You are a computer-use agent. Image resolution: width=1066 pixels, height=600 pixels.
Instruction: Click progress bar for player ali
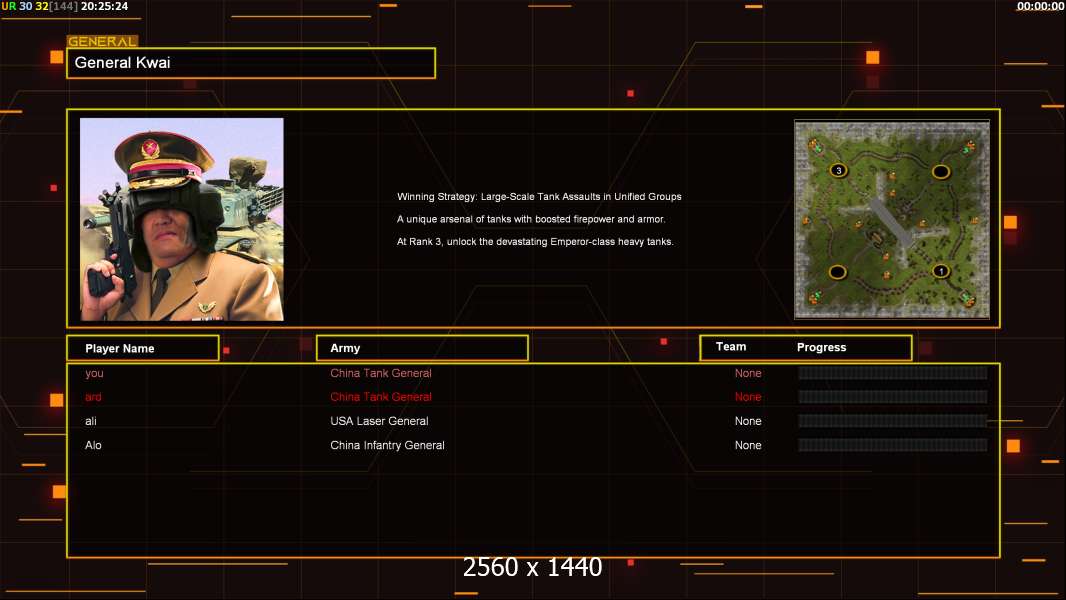pos(893,421)
